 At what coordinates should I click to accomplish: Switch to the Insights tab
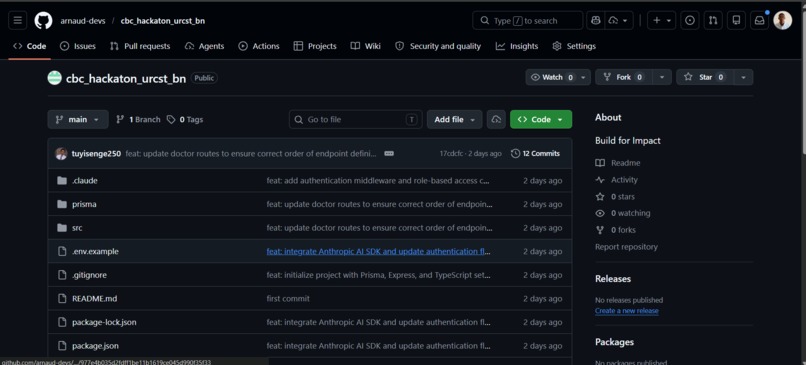[517, 46]
